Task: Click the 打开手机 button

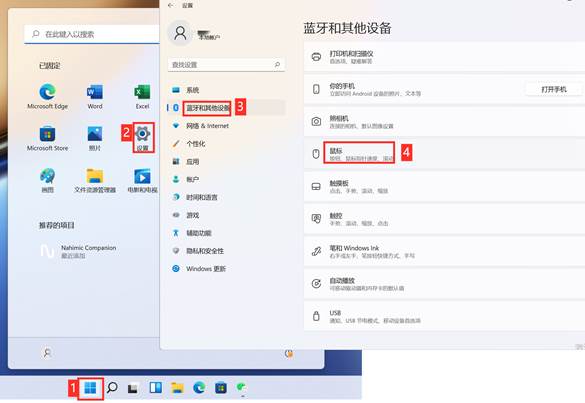Action: pyautogui.click(x=554, y=89)
